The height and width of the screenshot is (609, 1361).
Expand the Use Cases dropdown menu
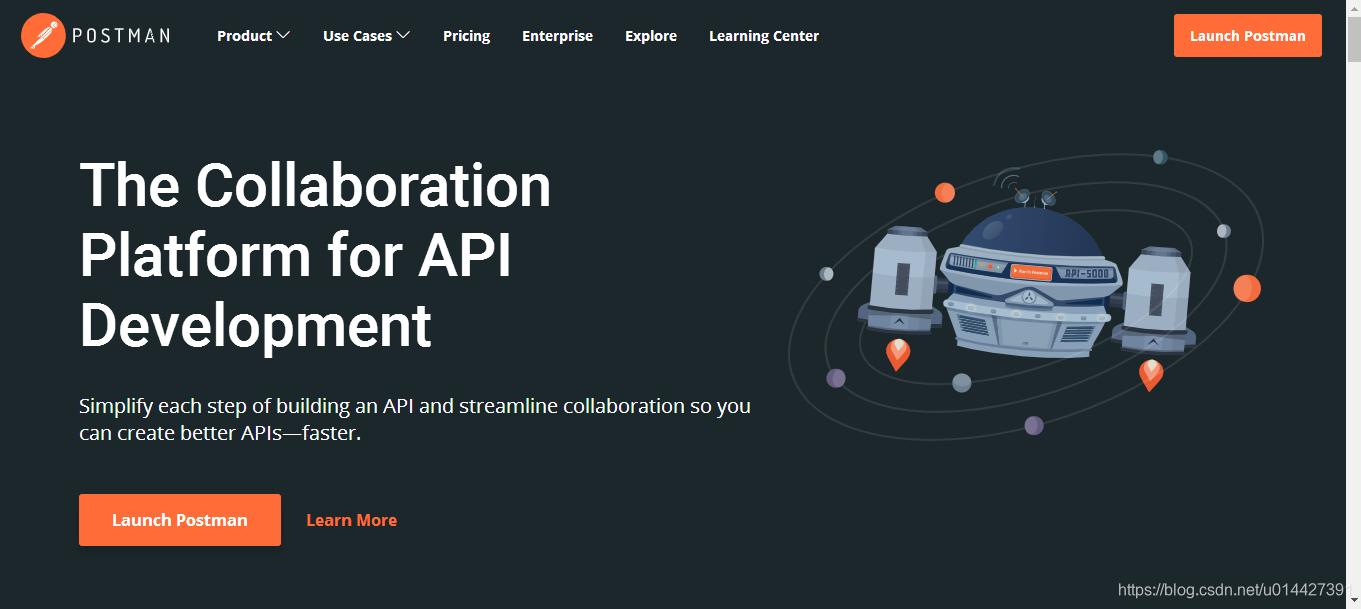pos(366,36)
